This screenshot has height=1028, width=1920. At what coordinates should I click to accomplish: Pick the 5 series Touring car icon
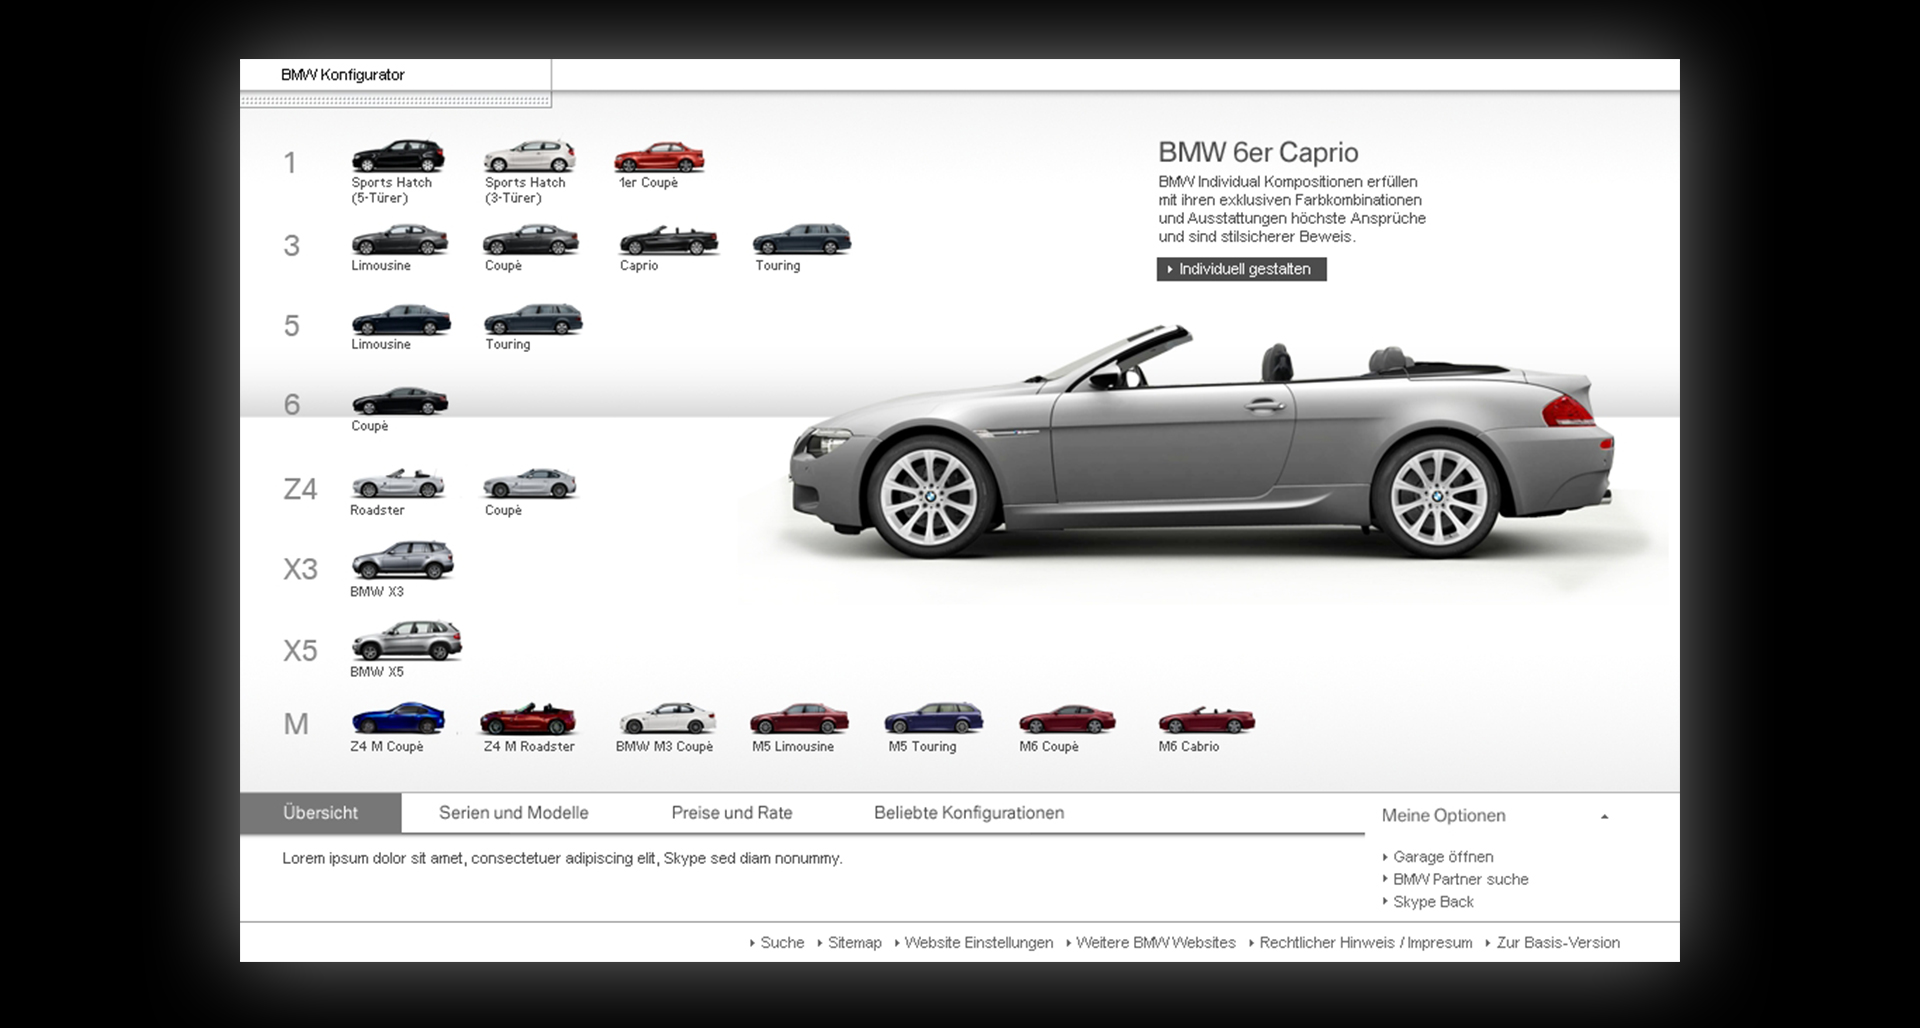point(533,320)
